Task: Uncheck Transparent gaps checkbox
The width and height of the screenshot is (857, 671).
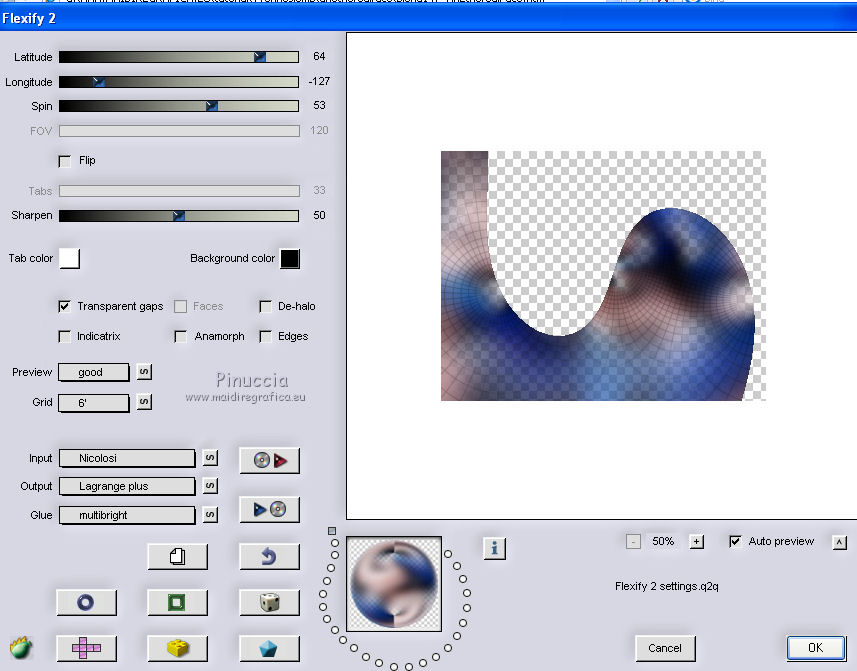Action: (x=64, y=306)
